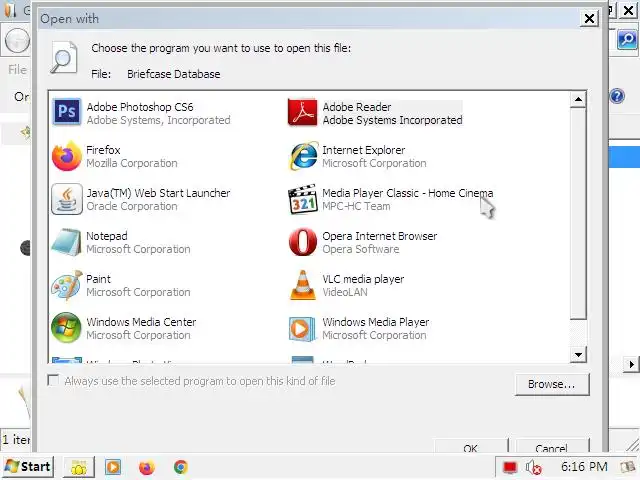Click the program list scroll up arrow

tap(578, 100)
